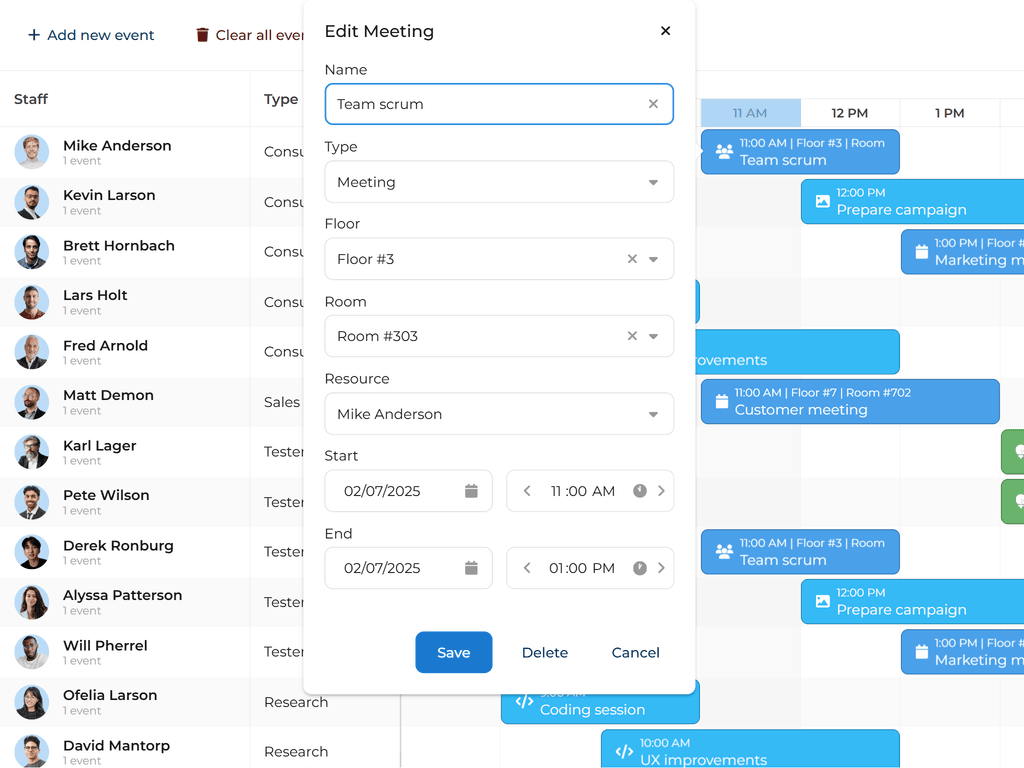This screenshot has height=768, width=1024.
Task: Clear the Floor #3 selection
Action: pyautogui.click(x=632, y=259)
